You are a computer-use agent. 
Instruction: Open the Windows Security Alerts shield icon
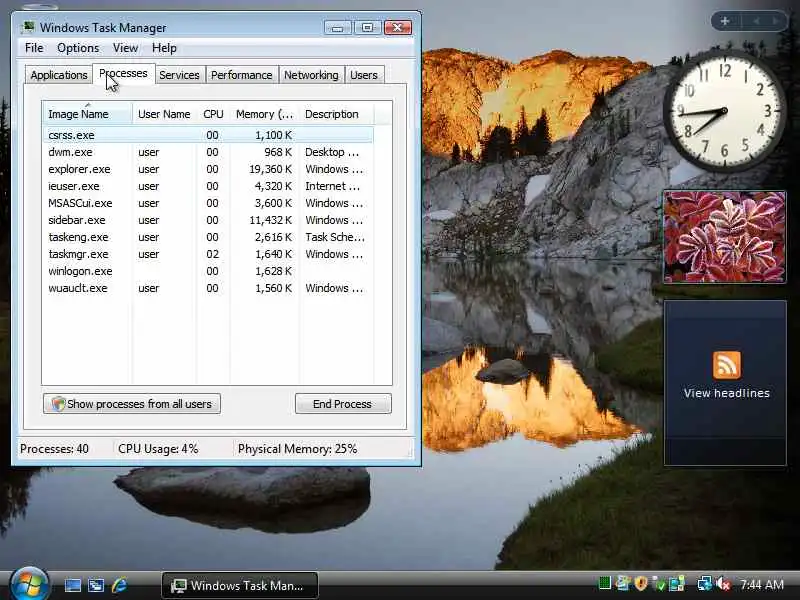click(641, 583)
